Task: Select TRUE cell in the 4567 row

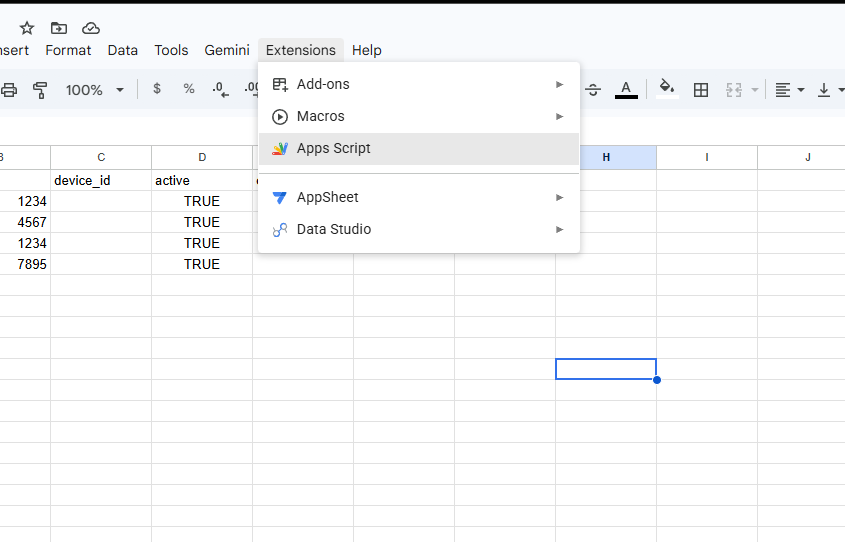Action: 202,222
